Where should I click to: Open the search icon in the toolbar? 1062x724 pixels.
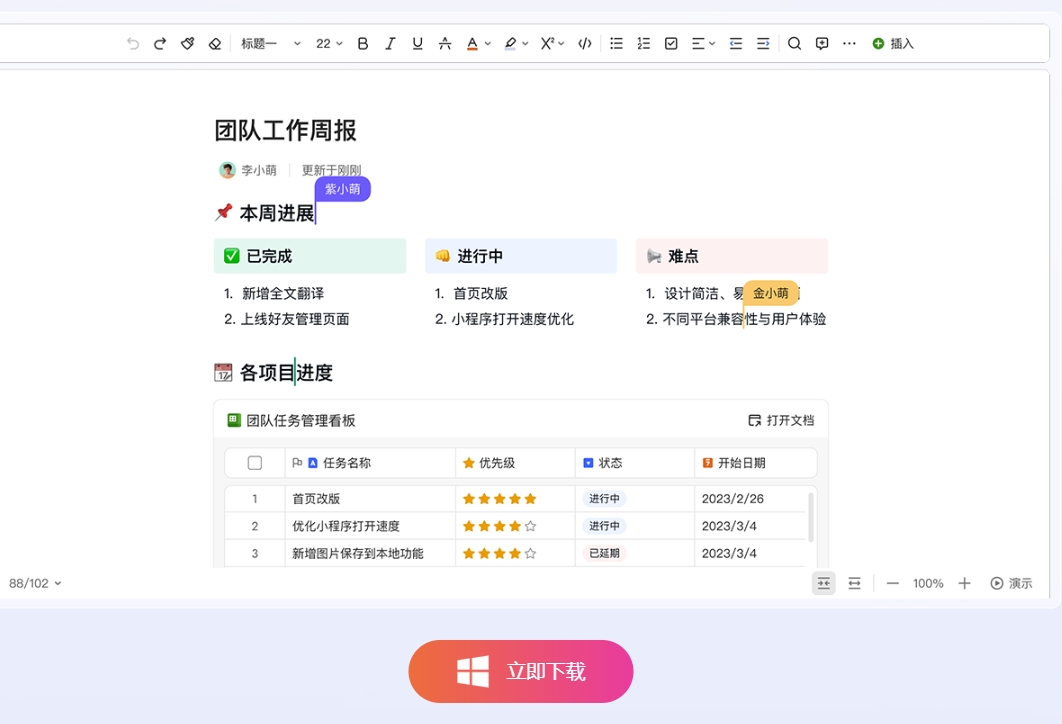click(x=794, y=43)
